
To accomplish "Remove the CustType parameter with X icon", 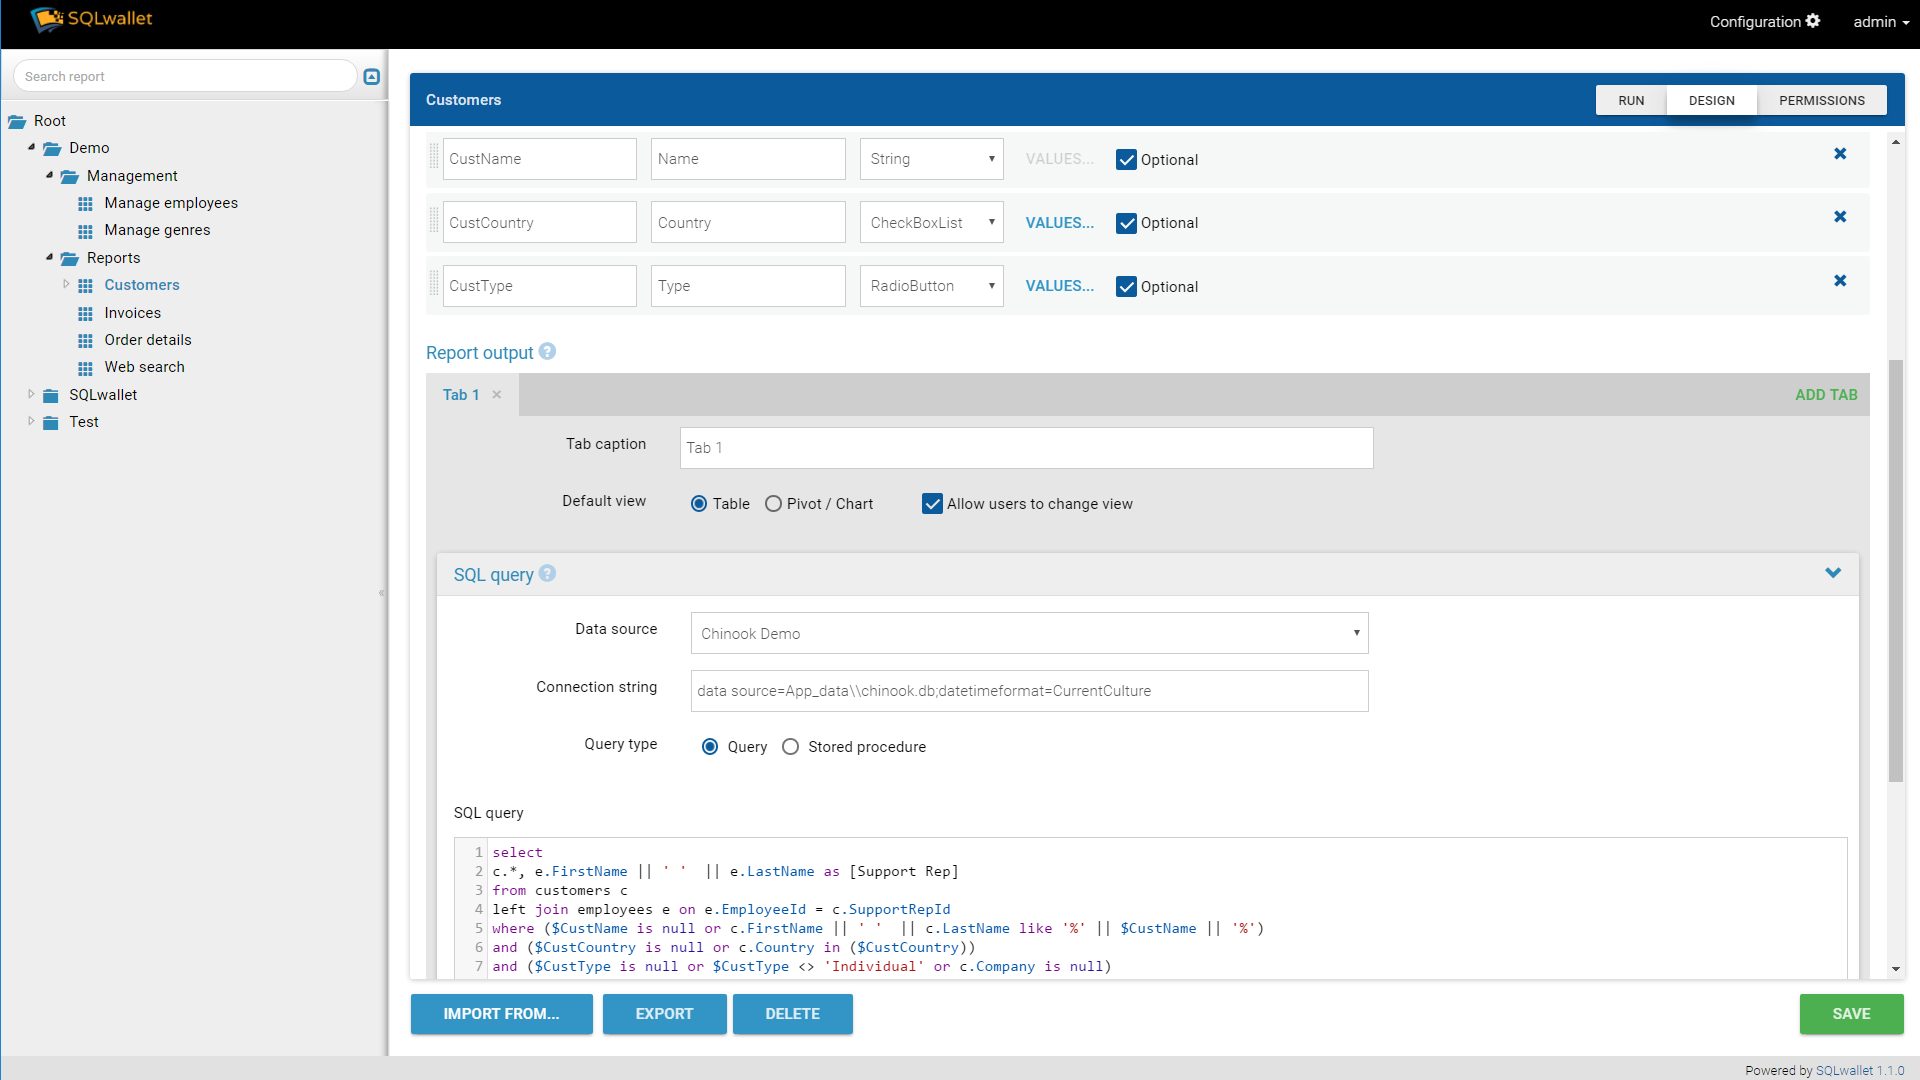I will point(1839,281).
